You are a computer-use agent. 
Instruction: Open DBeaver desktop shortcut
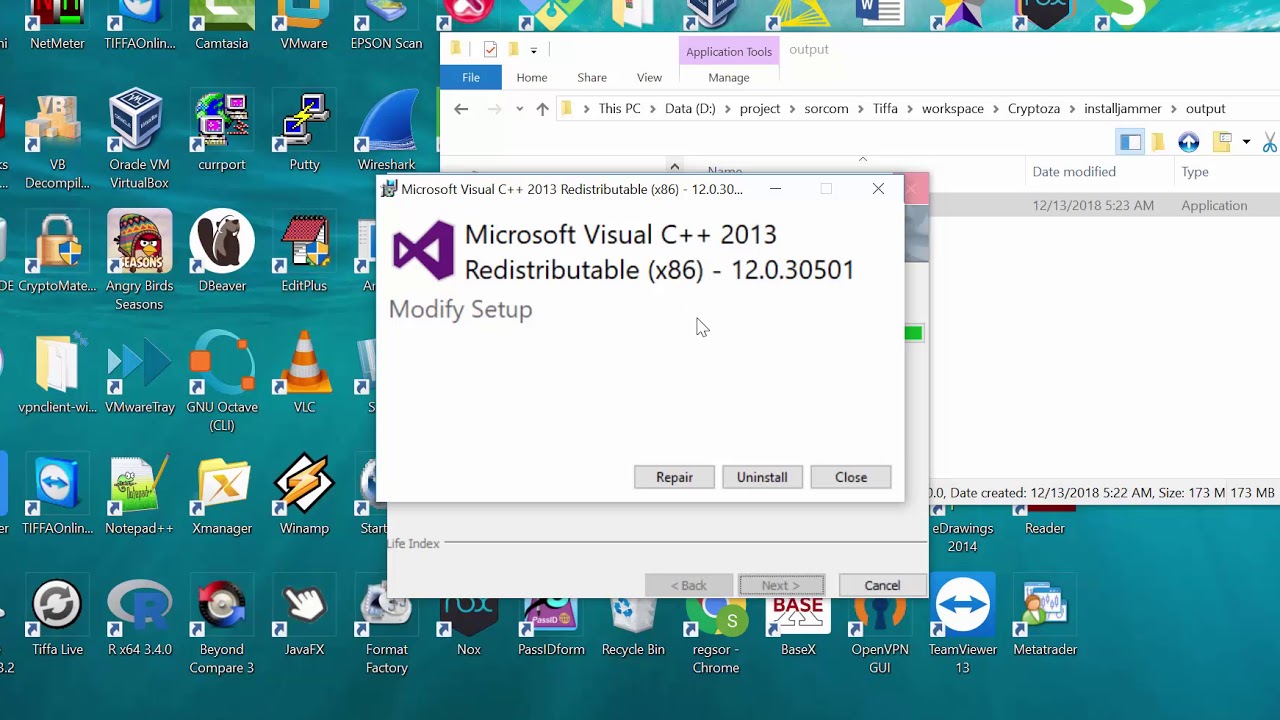point(221,252)
